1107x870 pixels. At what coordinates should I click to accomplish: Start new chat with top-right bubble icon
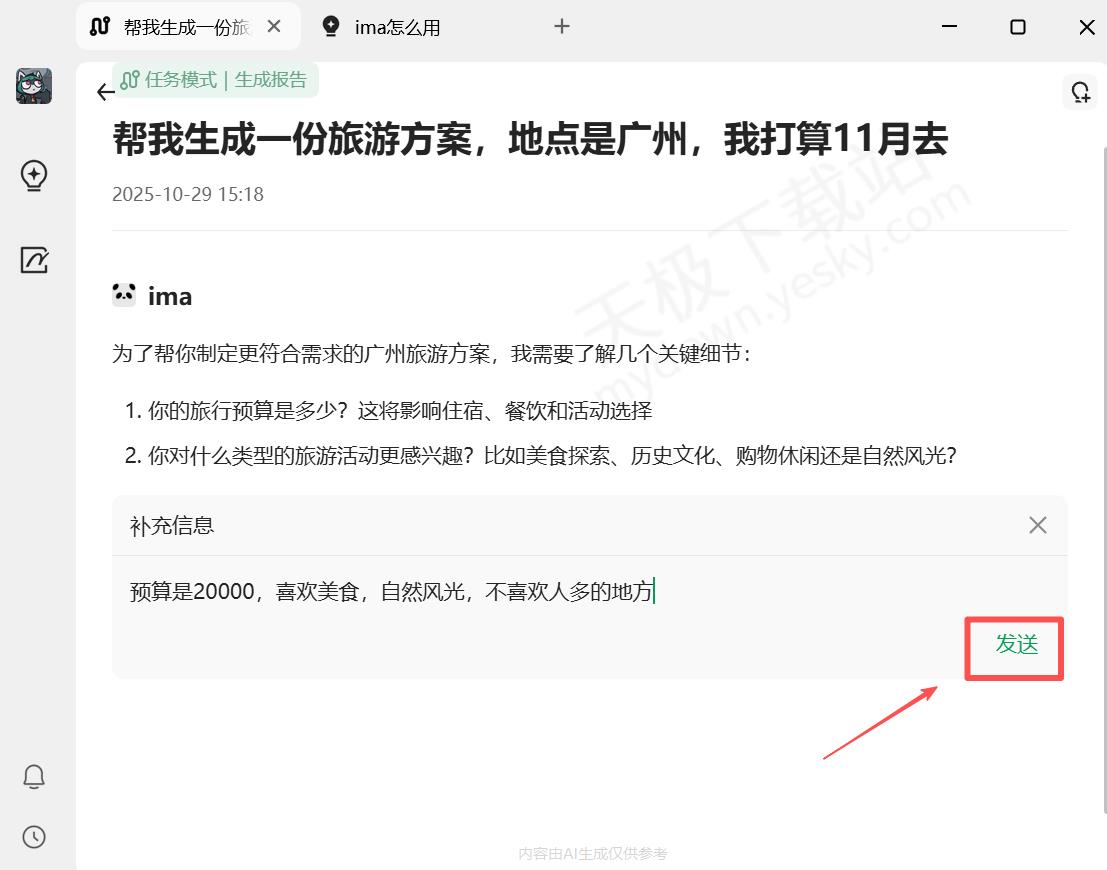tap(1080, 92)
